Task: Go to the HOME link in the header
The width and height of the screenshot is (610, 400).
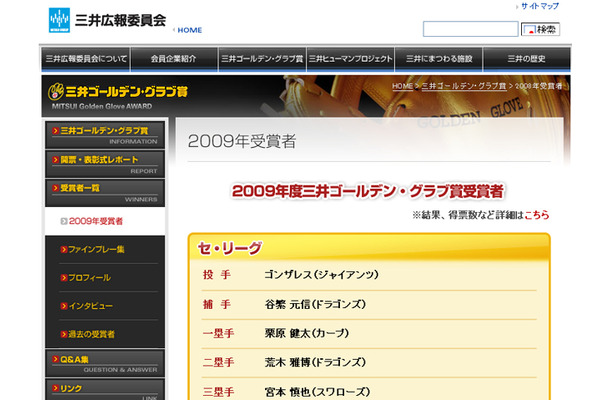Action: [189, 30]
